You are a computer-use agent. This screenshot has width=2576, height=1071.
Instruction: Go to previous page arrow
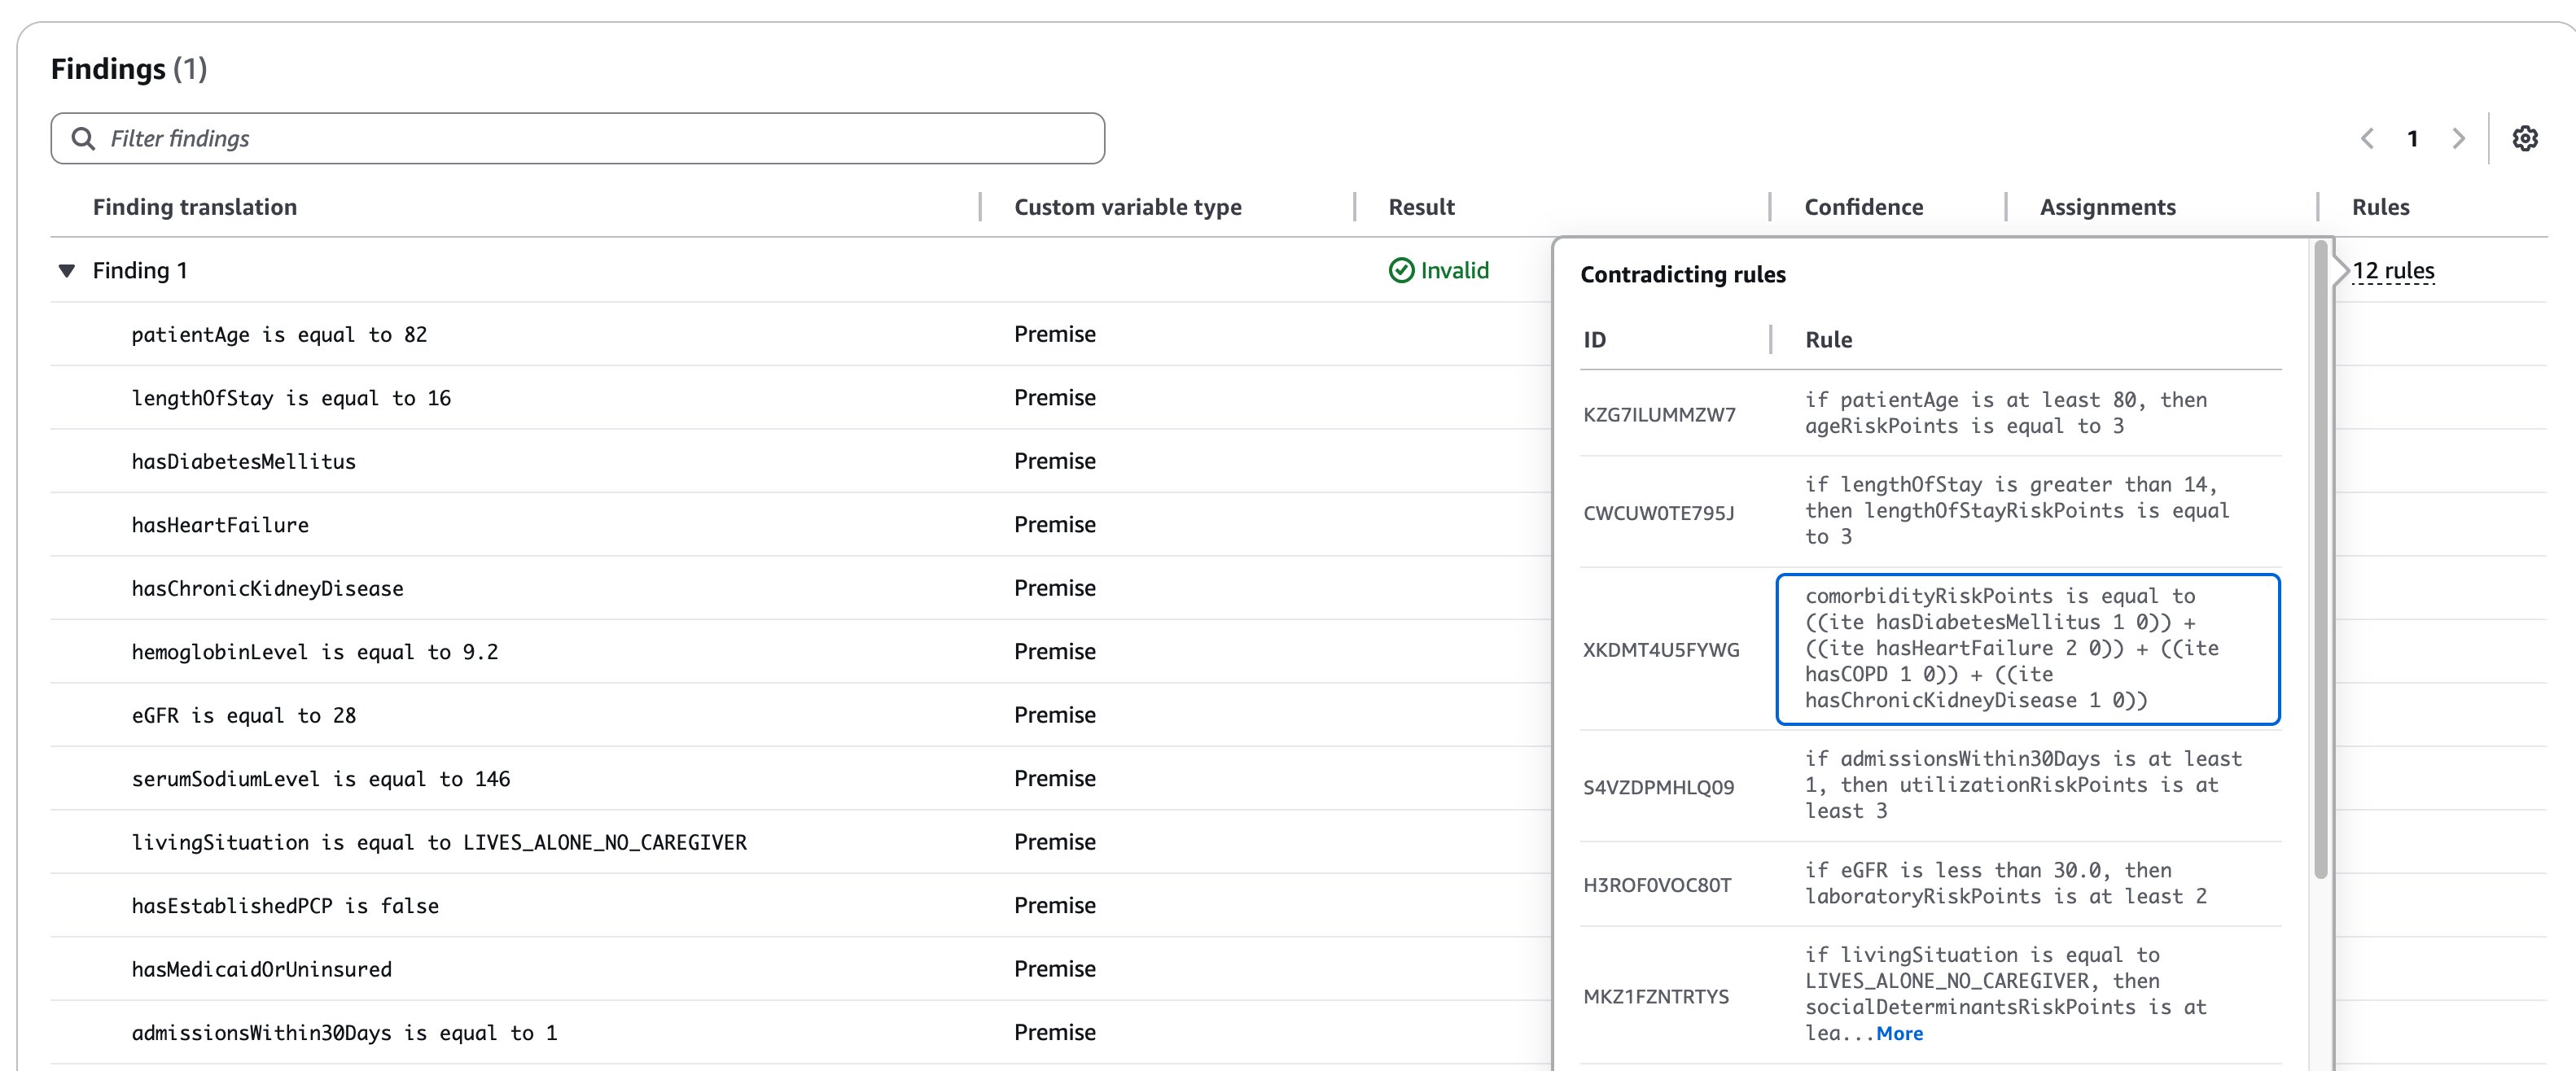coord(2367,139)
